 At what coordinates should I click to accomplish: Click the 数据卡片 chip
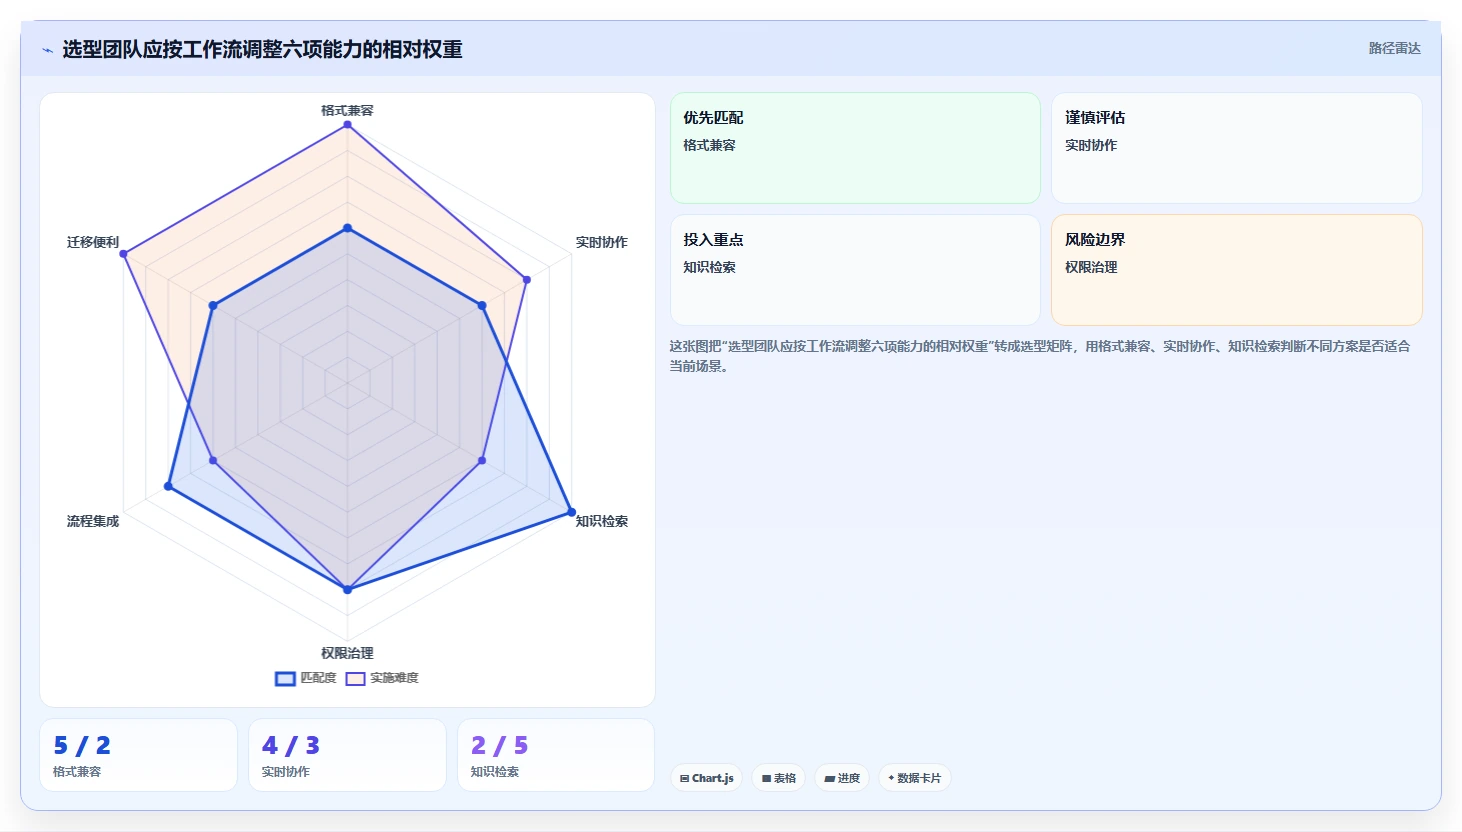(914, 778)
